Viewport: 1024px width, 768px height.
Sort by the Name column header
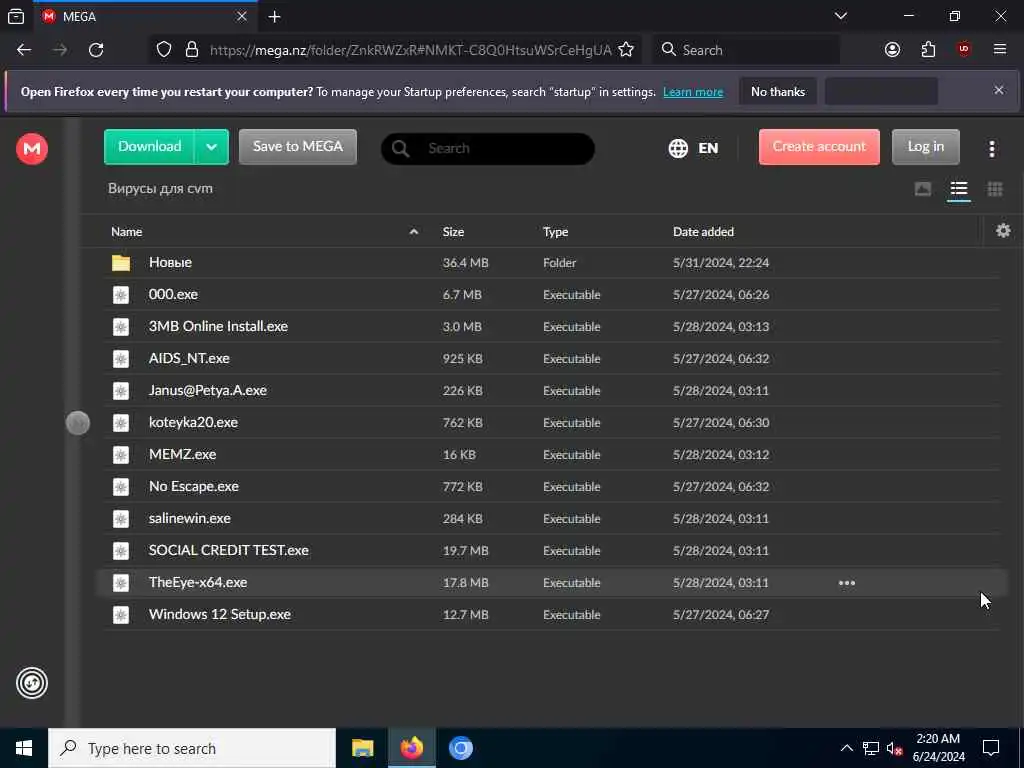(x=127, y=232)
